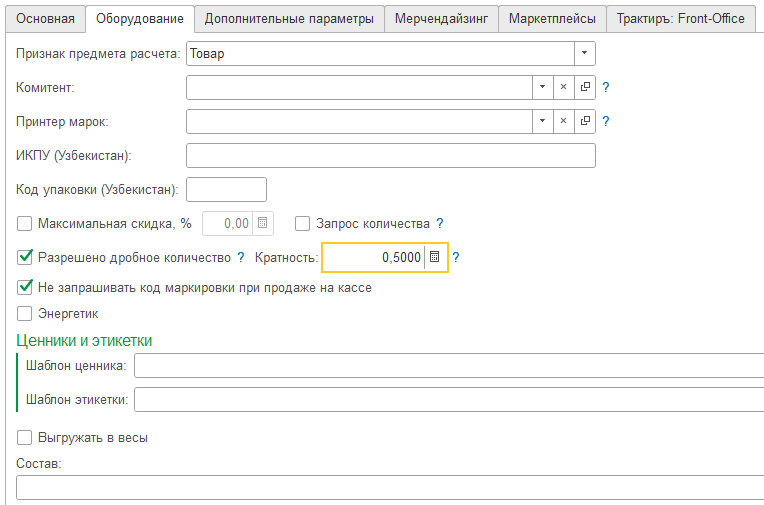Switch to the Основная tab
Image resolution: width=764 pixels, height=505 pixels.
tap(46, 19)
